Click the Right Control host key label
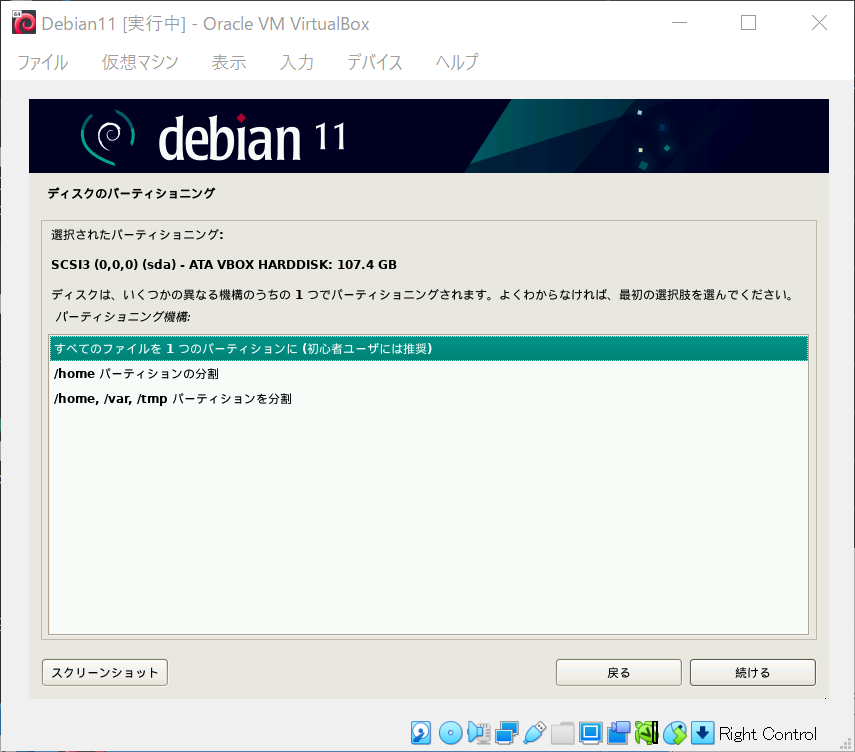The image size is (855, 752). pos(768,734)
